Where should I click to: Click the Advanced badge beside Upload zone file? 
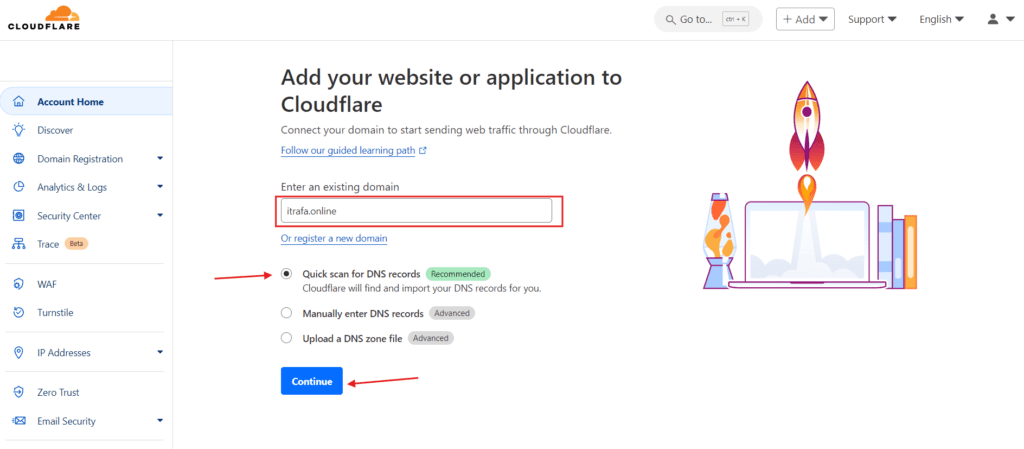[430, 338]
